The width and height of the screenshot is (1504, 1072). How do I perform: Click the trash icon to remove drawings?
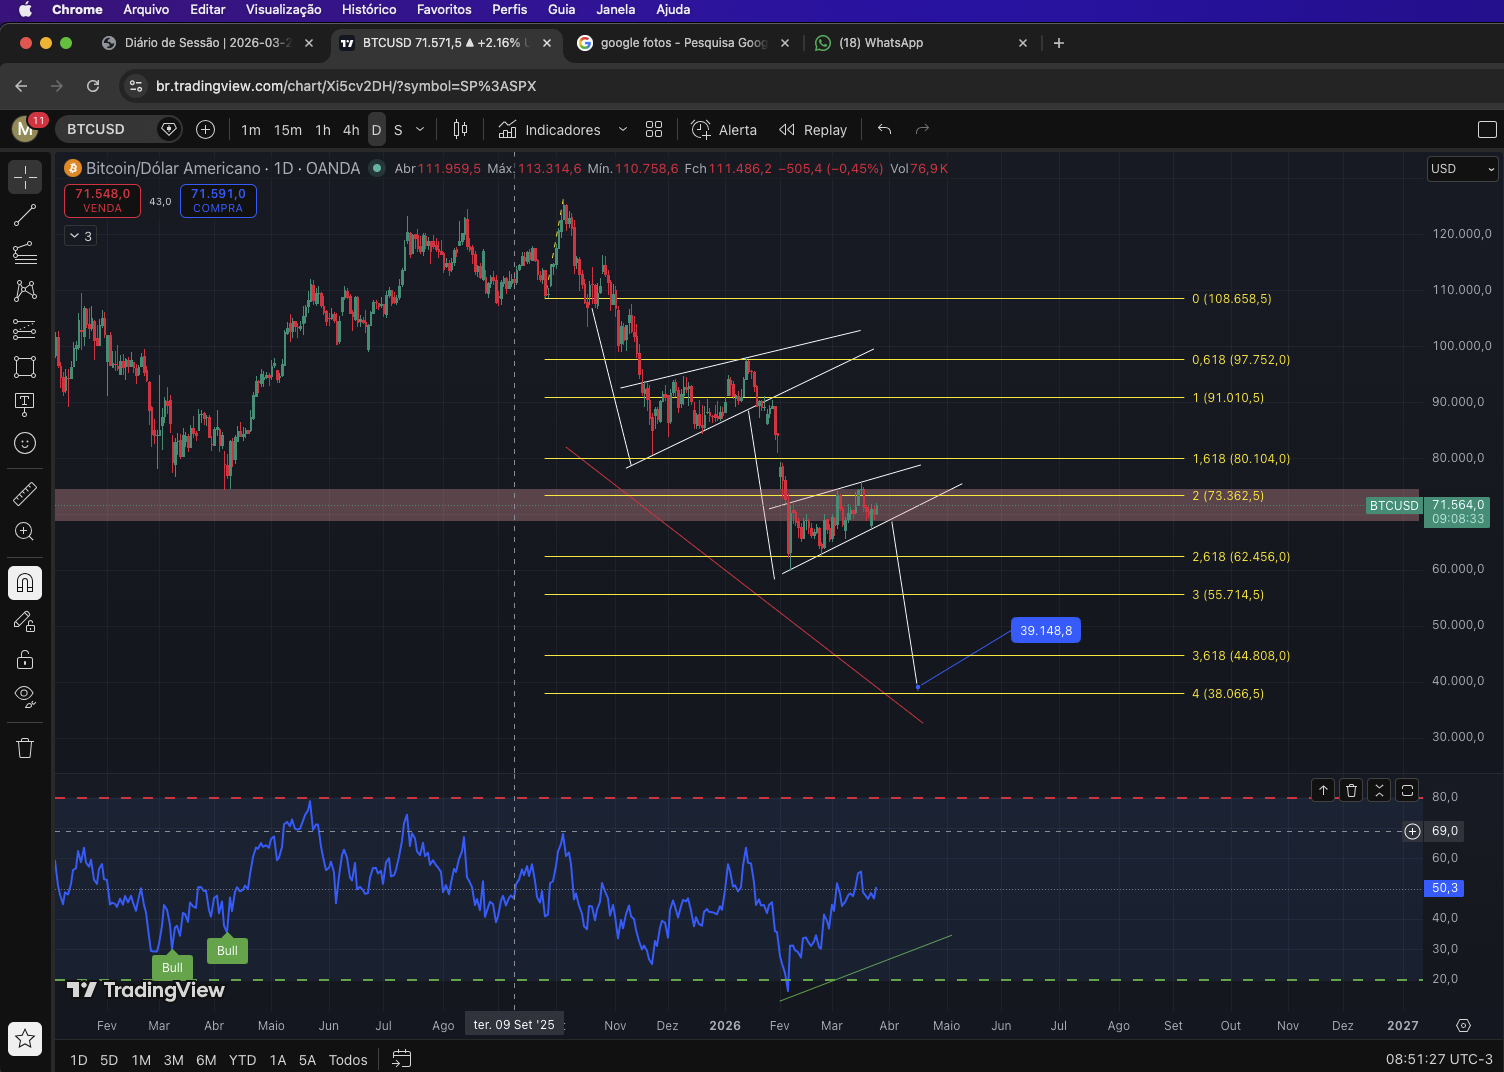point(25,748)
